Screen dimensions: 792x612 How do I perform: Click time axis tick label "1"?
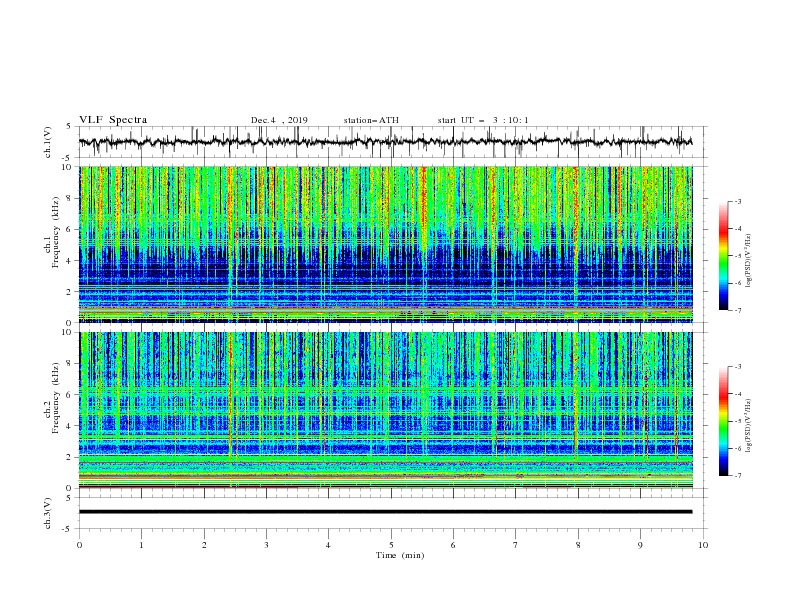point(141,545)
